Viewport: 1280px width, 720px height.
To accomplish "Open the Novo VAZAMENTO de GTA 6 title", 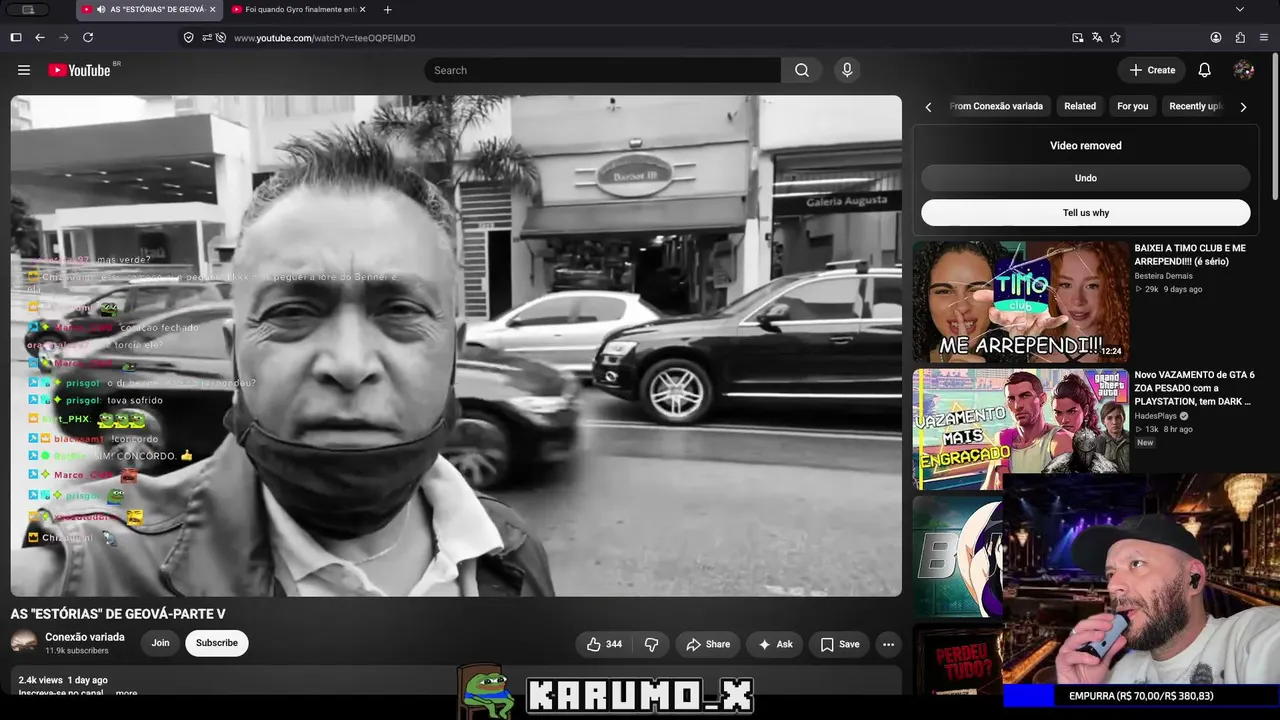I will pyautogui.click(x=1195, y=388).
